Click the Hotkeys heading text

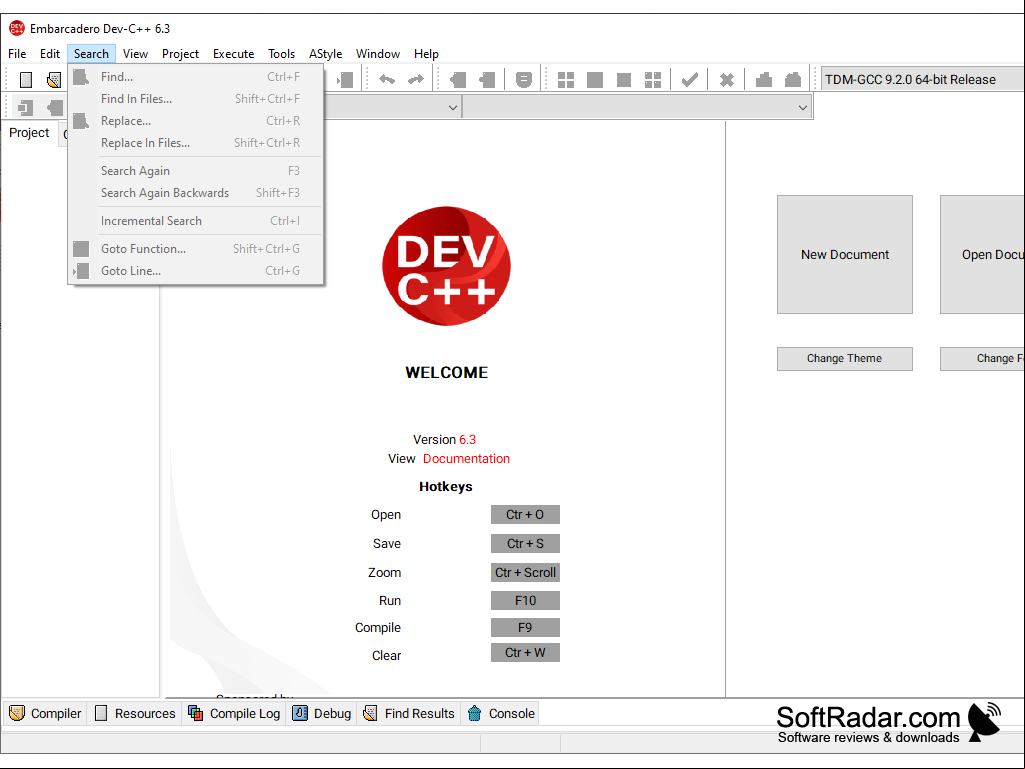446,487
